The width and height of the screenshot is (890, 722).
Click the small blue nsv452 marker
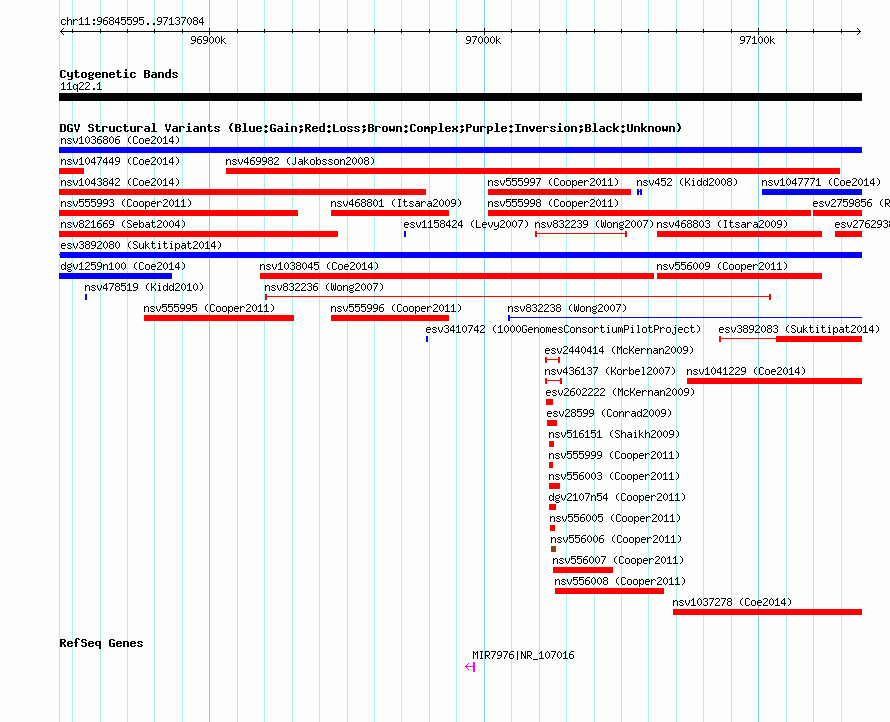639,192
